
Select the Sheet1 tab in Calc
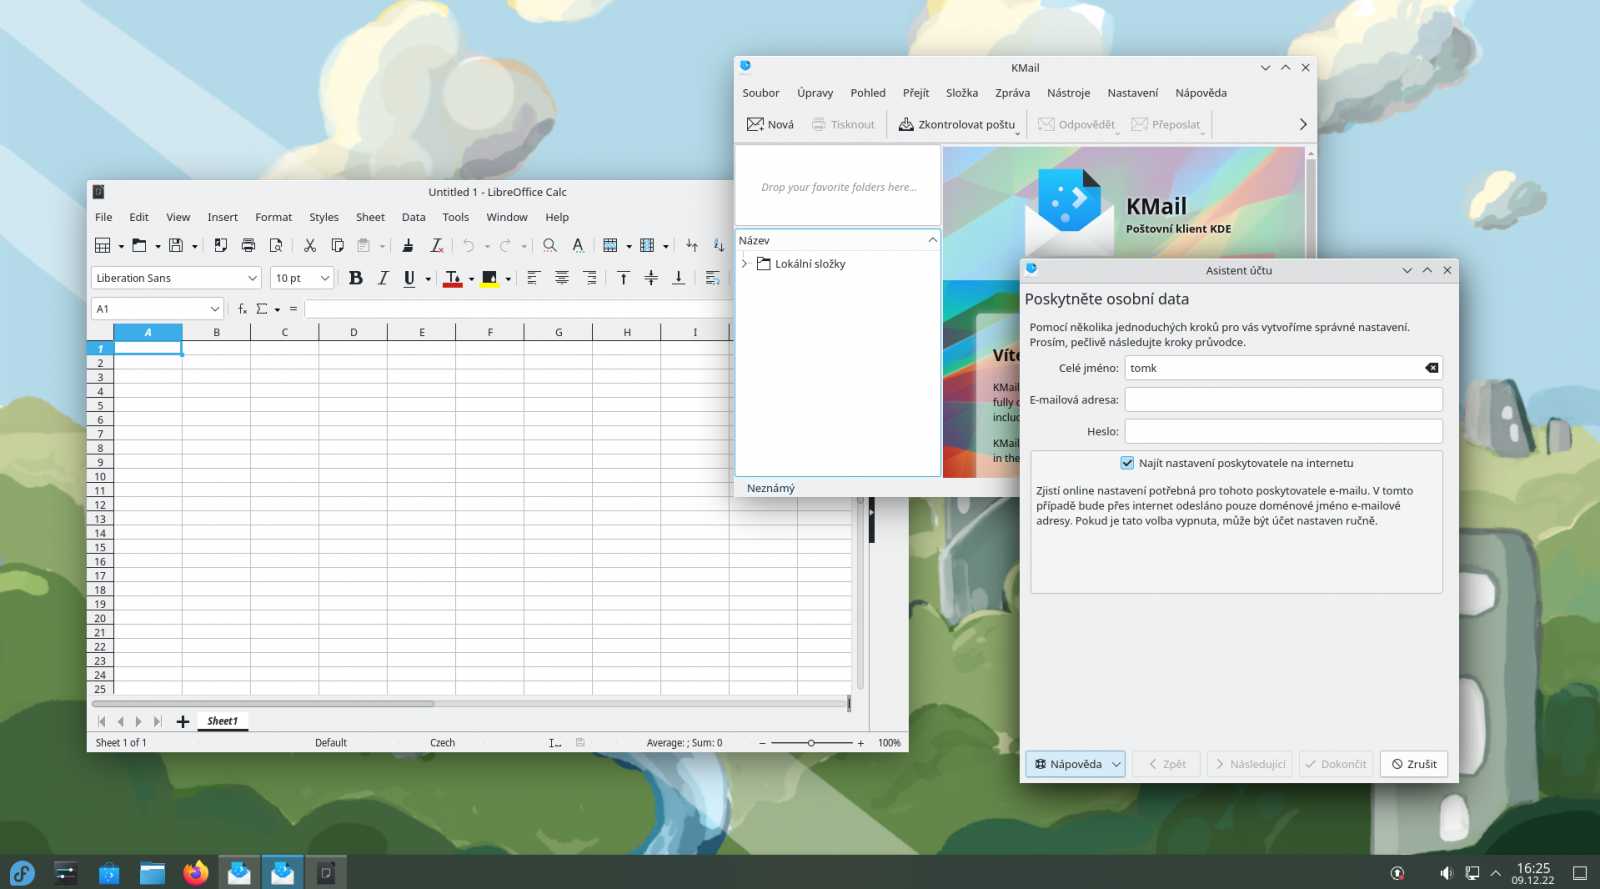tap(222, 721)
